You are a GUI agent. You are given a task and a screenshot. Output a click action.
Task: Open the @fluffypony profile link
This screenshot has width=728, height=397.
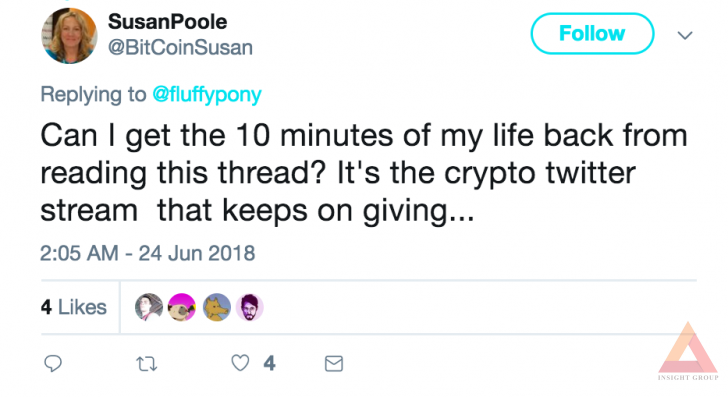click(207, 95)
